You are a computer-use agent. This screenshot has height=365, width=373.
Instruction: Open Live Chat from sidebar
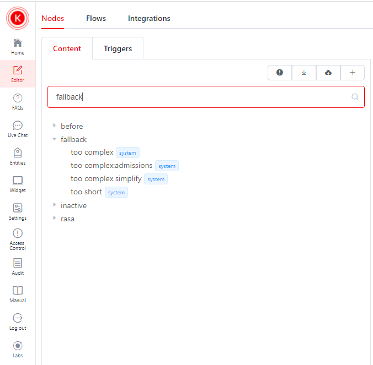[x=17, y=129]
